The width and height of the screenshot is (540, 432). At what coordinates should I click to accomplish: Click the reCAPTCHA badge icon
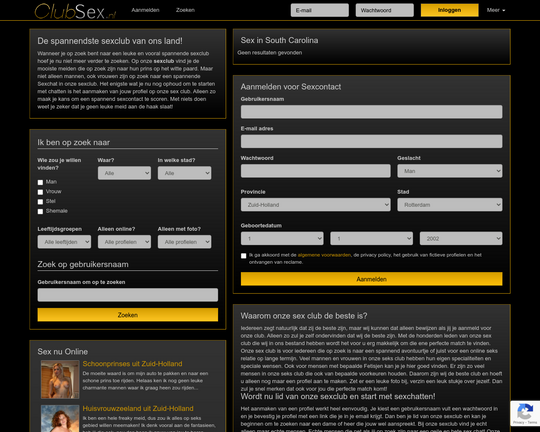click(525, 413)
